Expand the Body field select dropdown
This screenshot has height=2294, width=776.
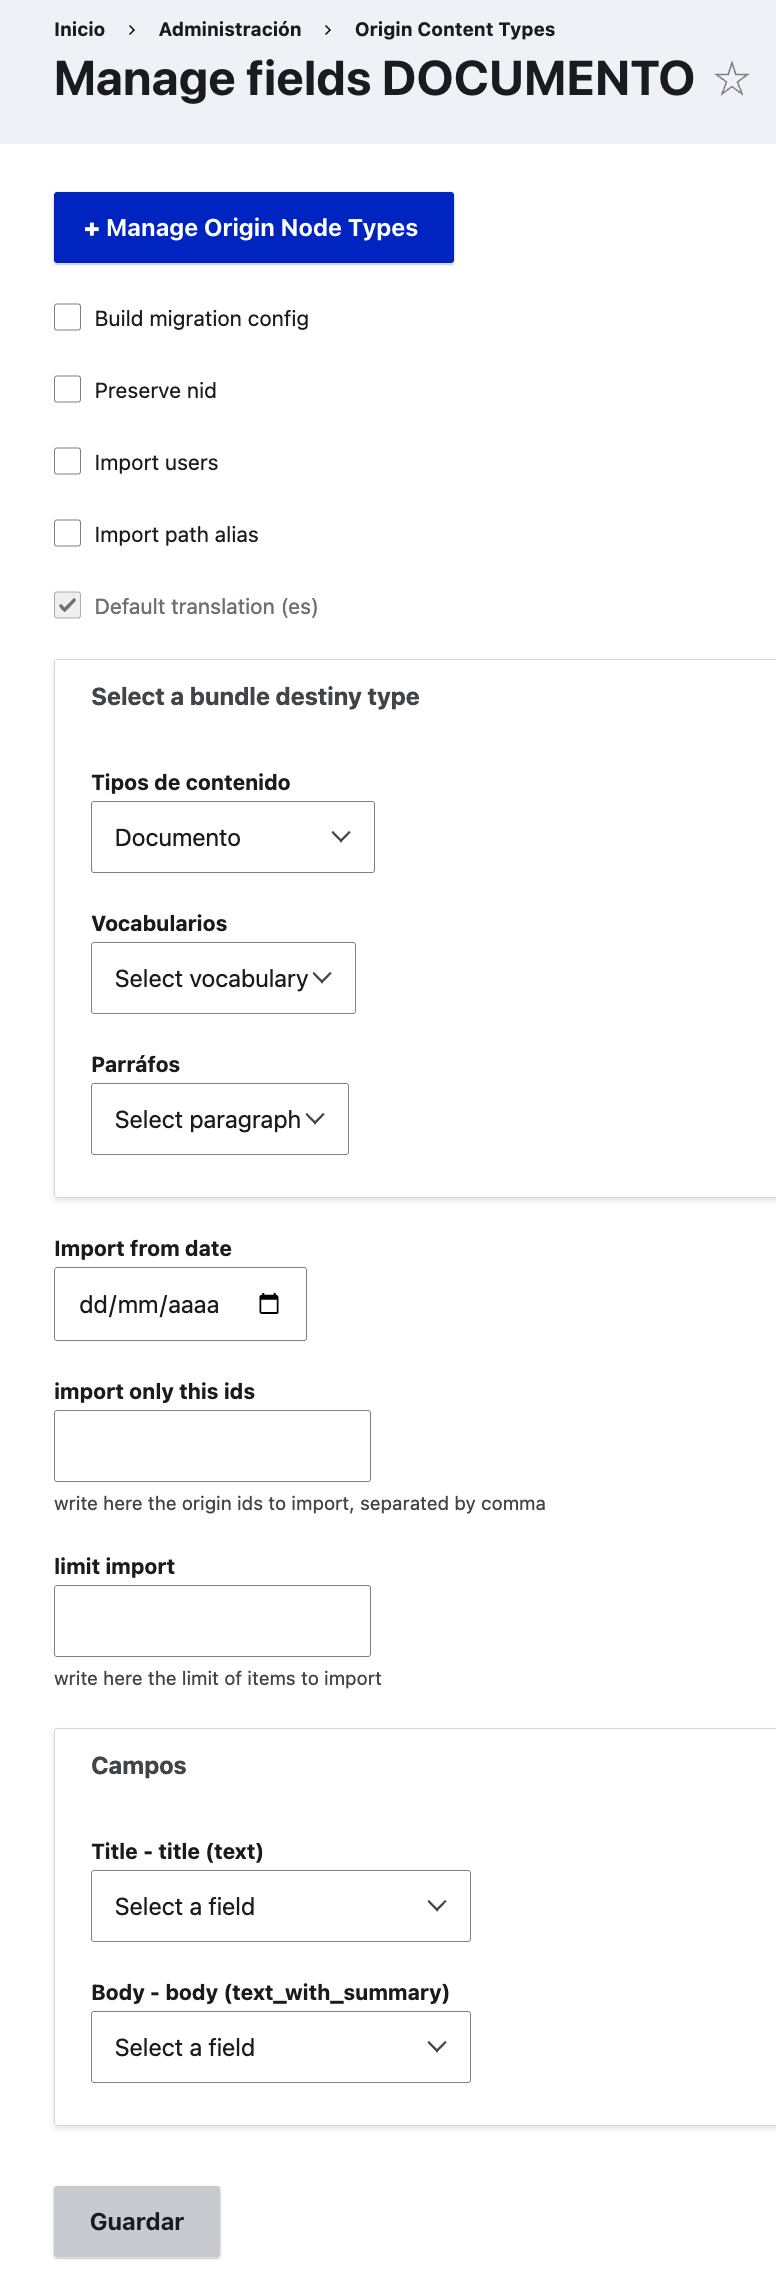point(280,2047)
